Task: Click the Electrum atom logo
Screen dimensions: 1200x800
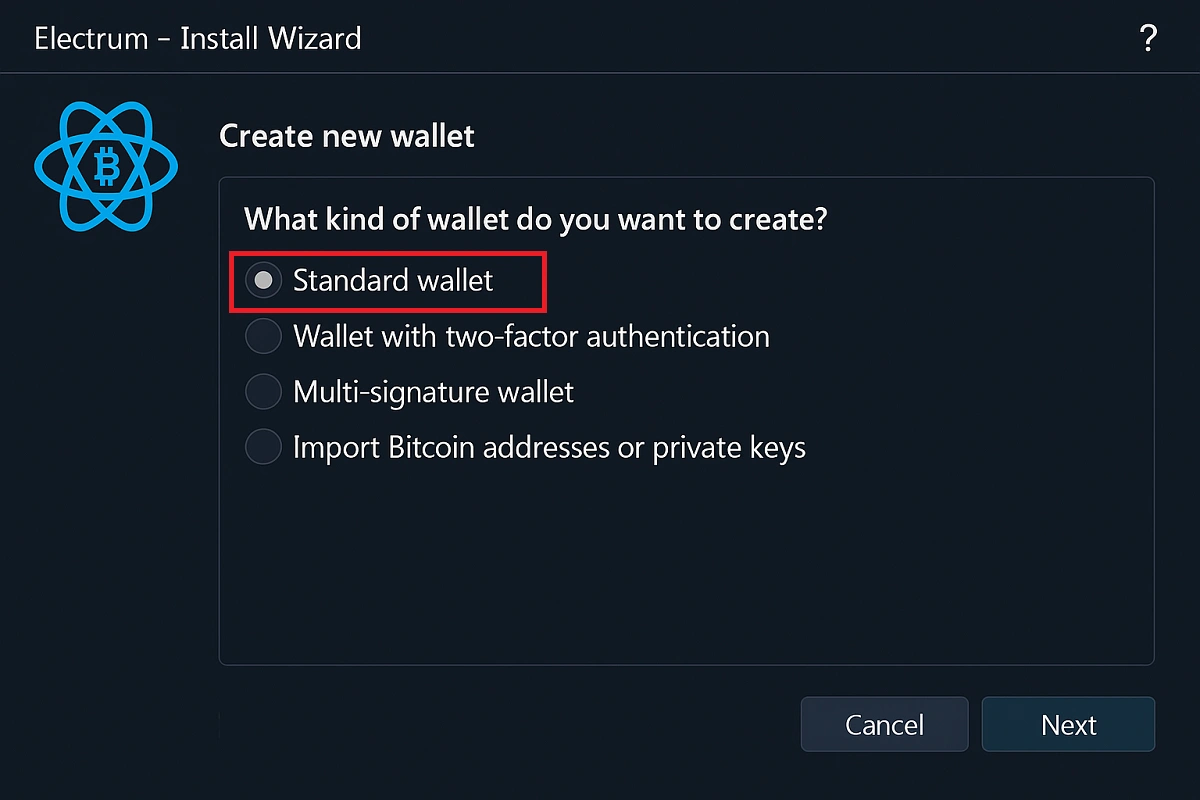Action: pyautogui.click(x=105, y=166)
